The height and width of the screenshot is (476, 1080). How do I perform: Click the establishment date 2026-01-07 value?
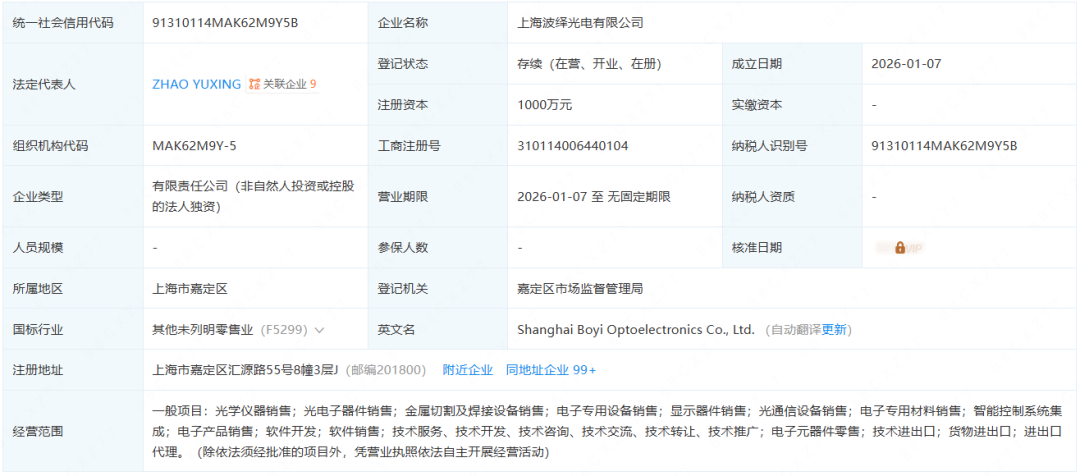pos(906,64)
